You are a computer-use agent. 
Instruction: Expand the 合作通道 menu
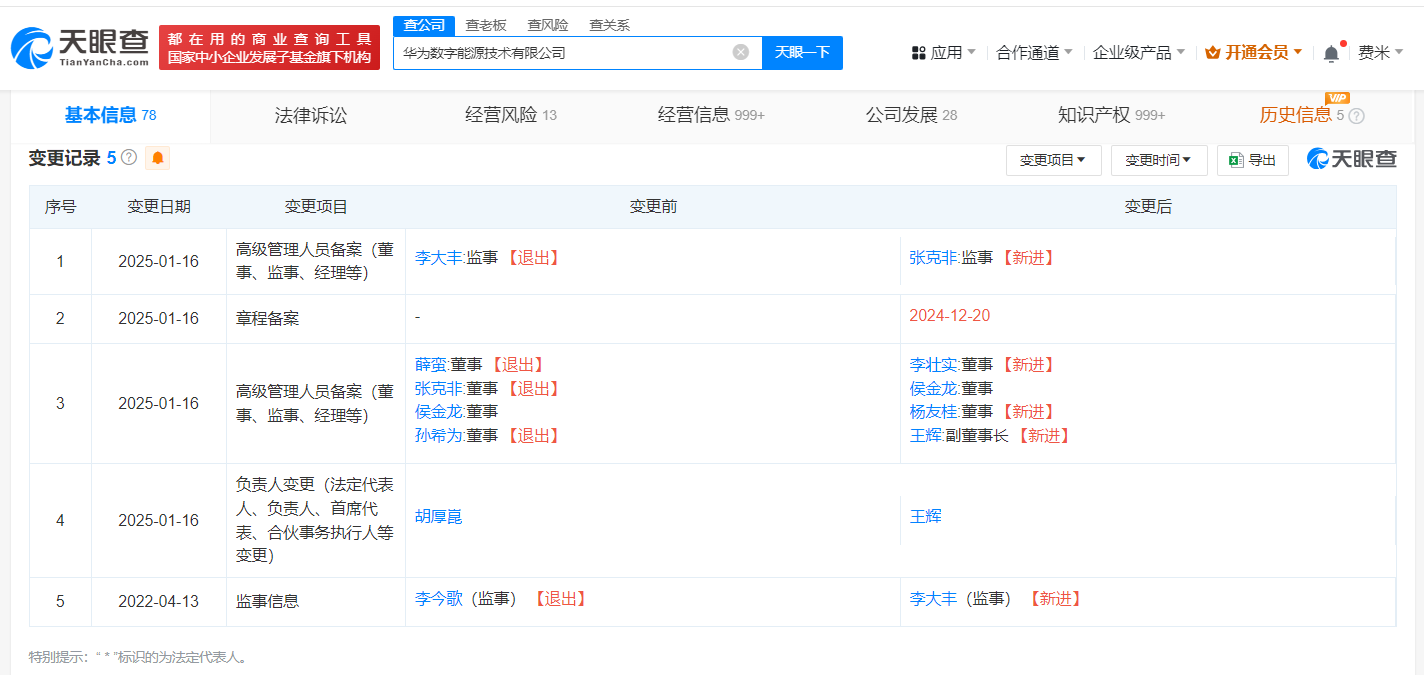[x=1034, y=52]
